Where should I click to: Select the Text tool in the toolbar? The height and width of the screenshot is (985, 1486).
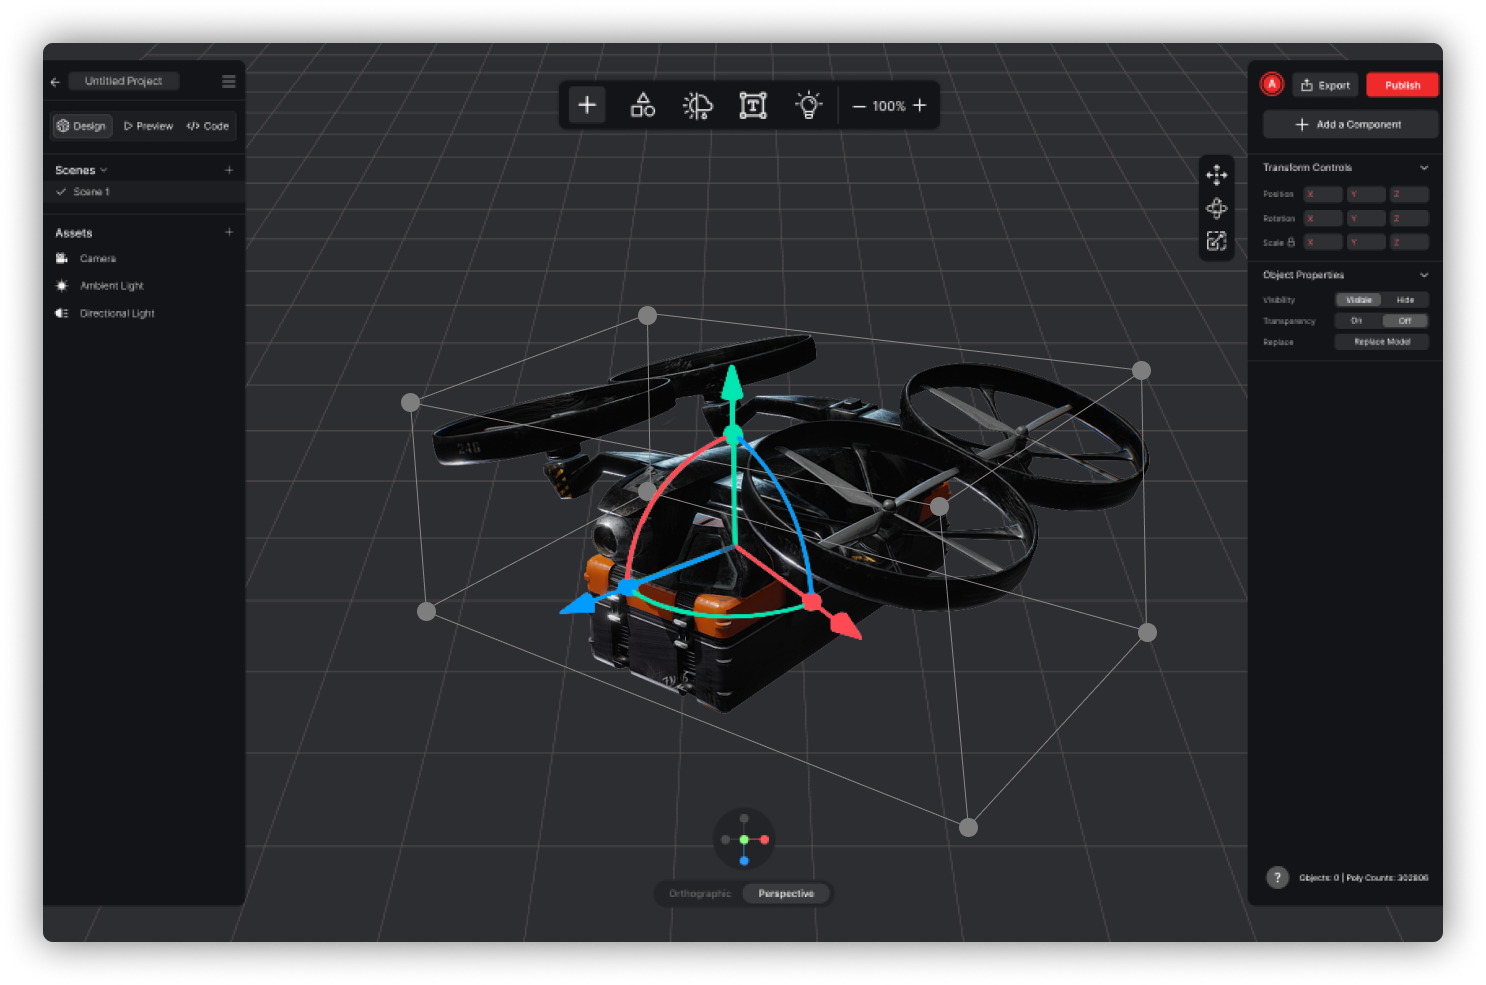(x=752, y=104)
